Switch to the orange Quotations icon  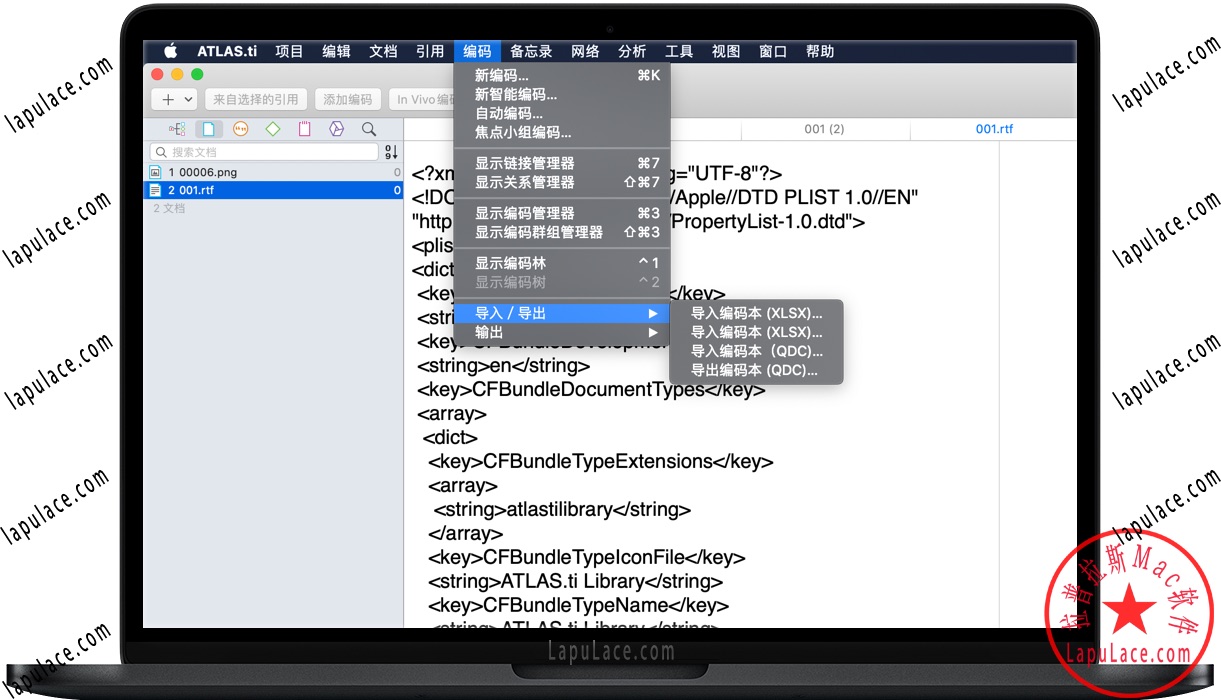coord(240,129)
